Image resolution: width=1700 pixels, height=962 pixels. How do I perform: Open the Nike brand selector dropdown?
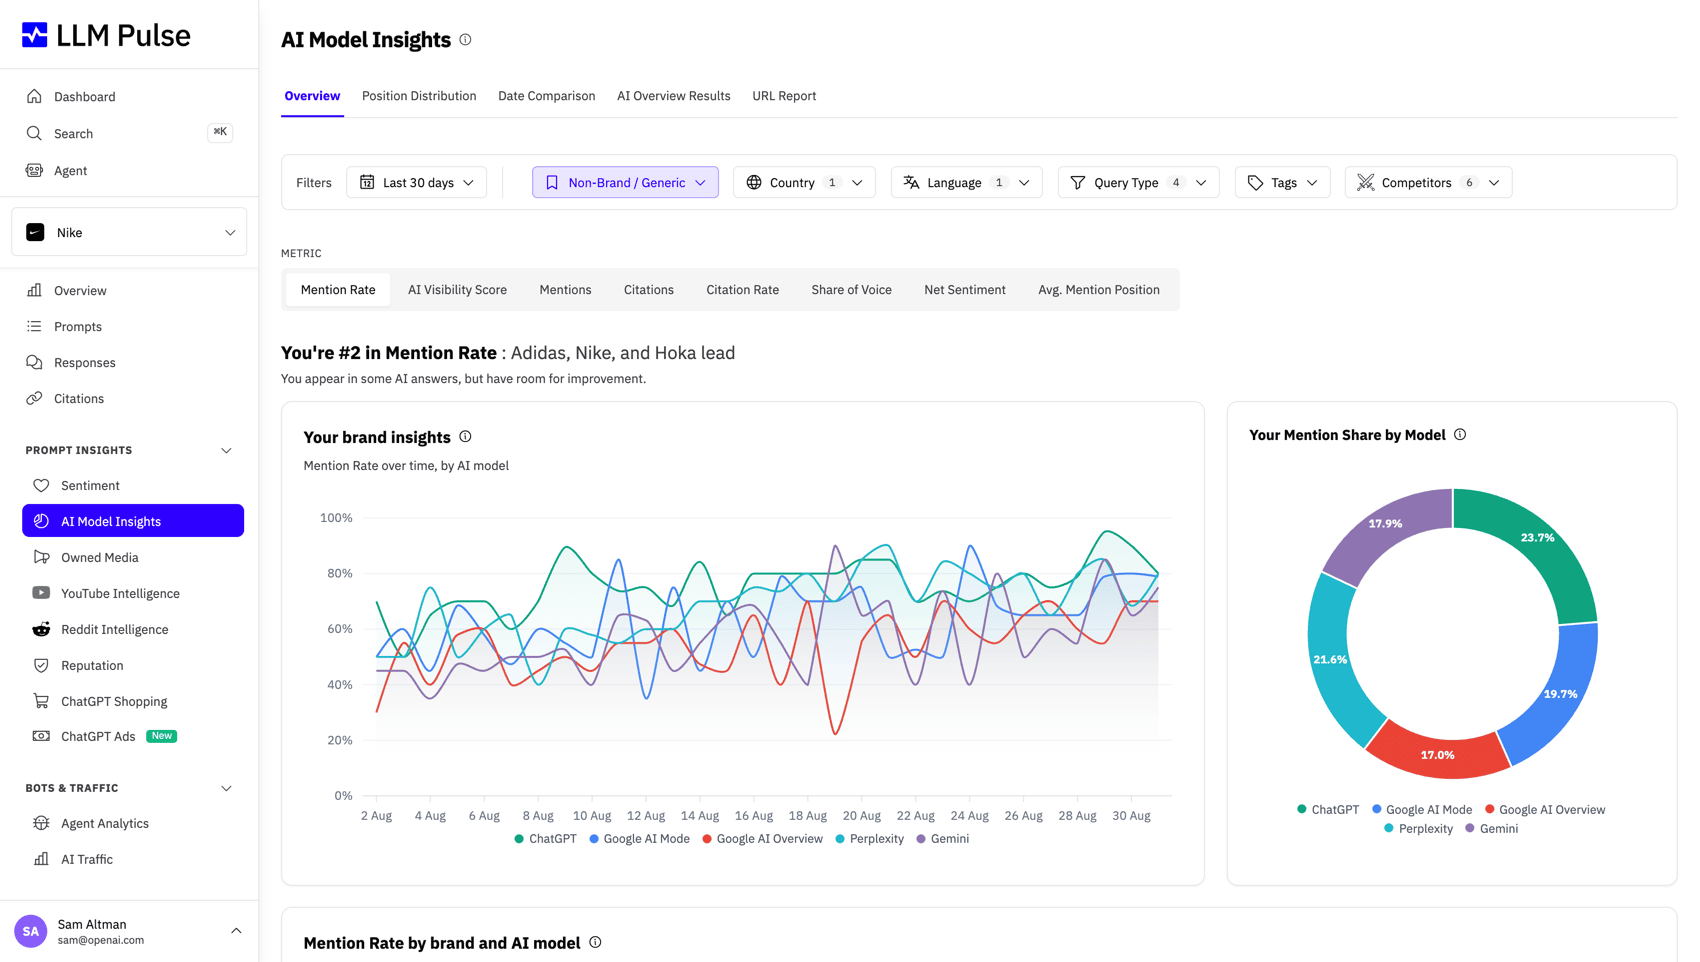[x=129, y=232]
